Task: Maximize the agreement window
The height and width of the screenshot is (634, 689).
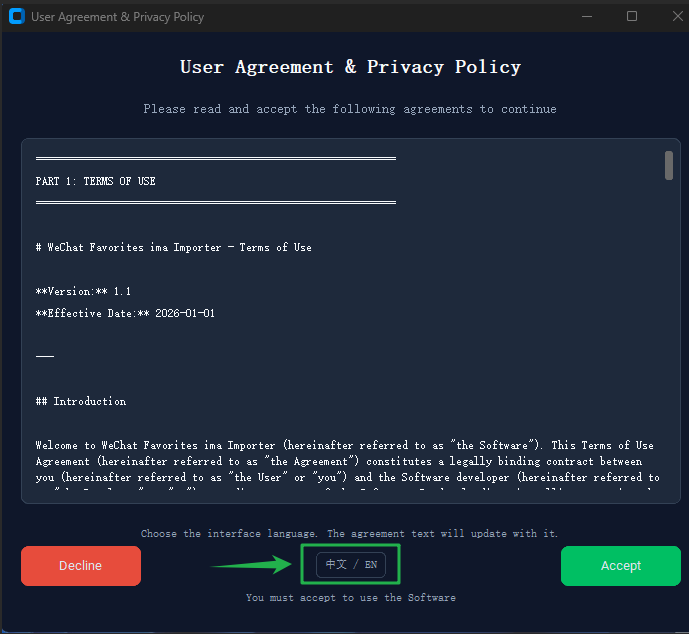Action: [632, 17]
